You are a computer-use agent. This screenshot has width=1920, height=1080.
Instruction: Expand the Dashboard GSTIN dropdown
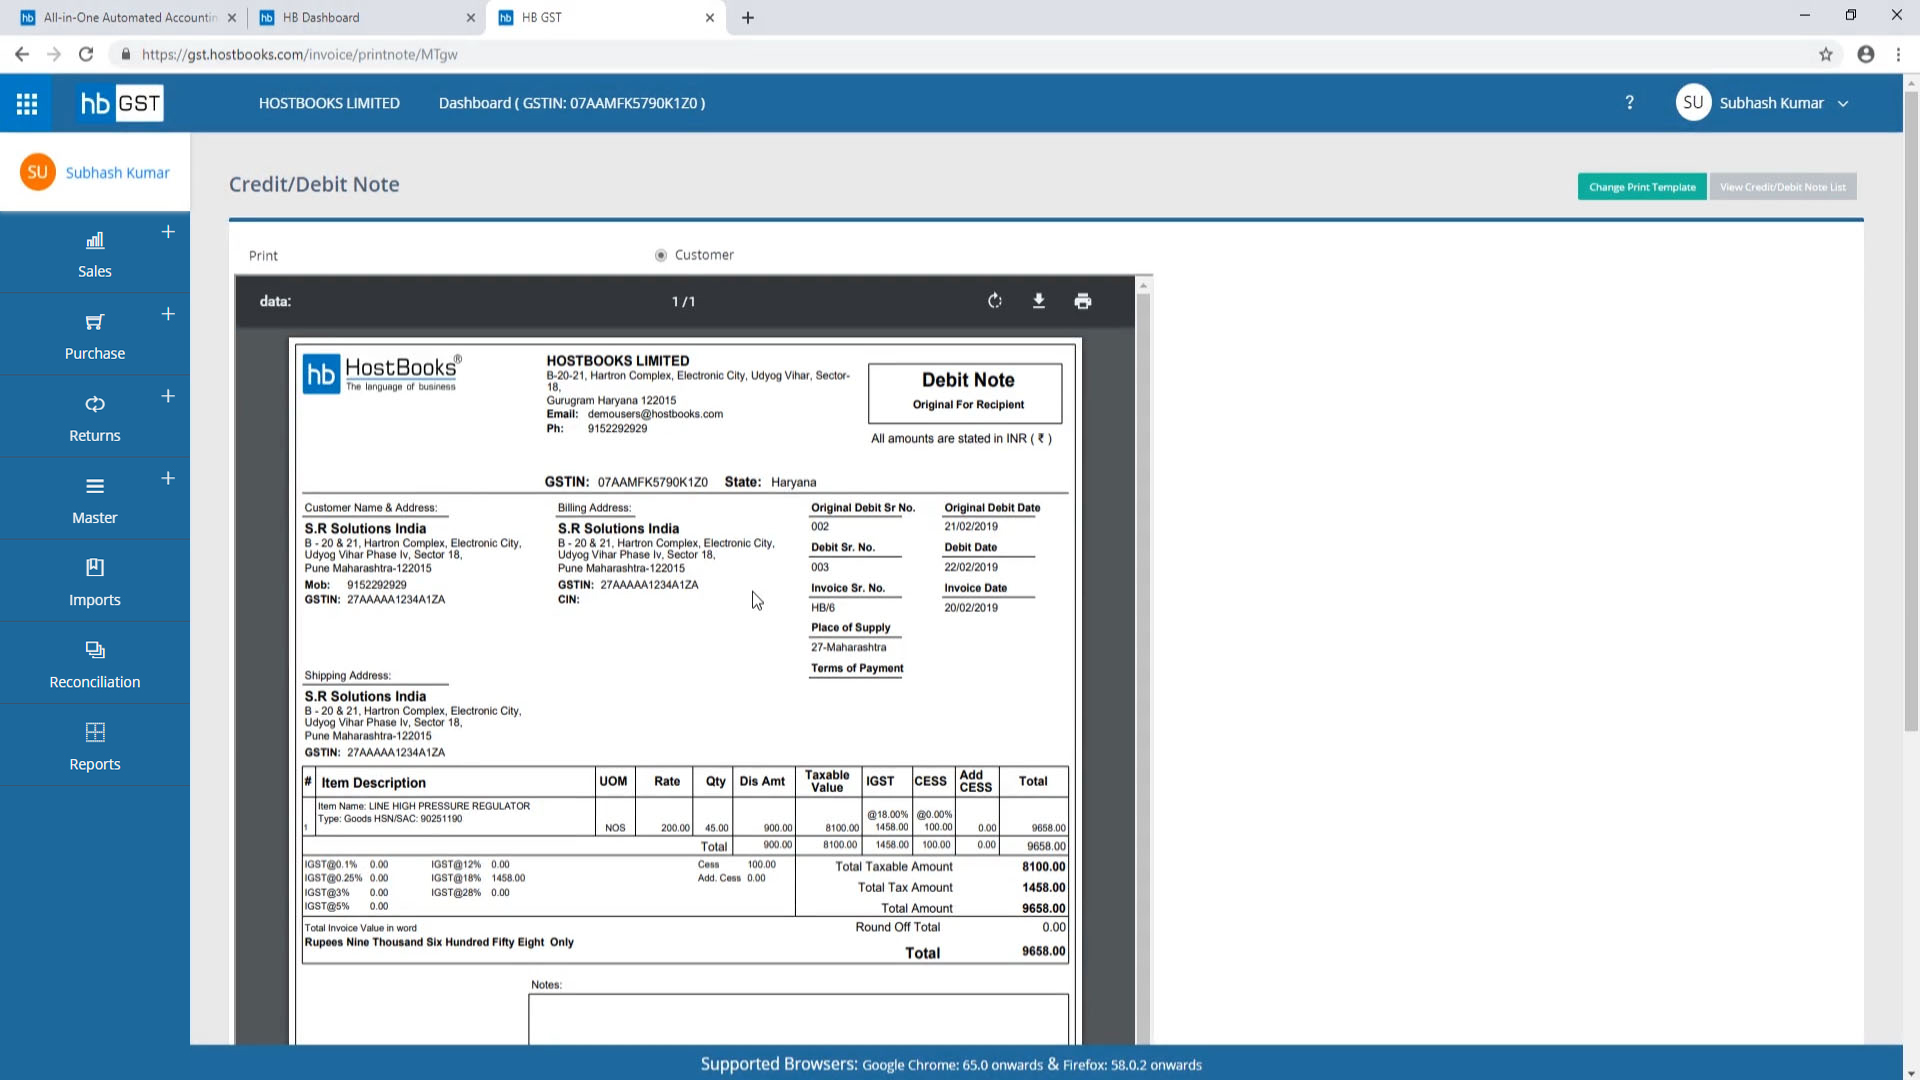tap(572, 103)
